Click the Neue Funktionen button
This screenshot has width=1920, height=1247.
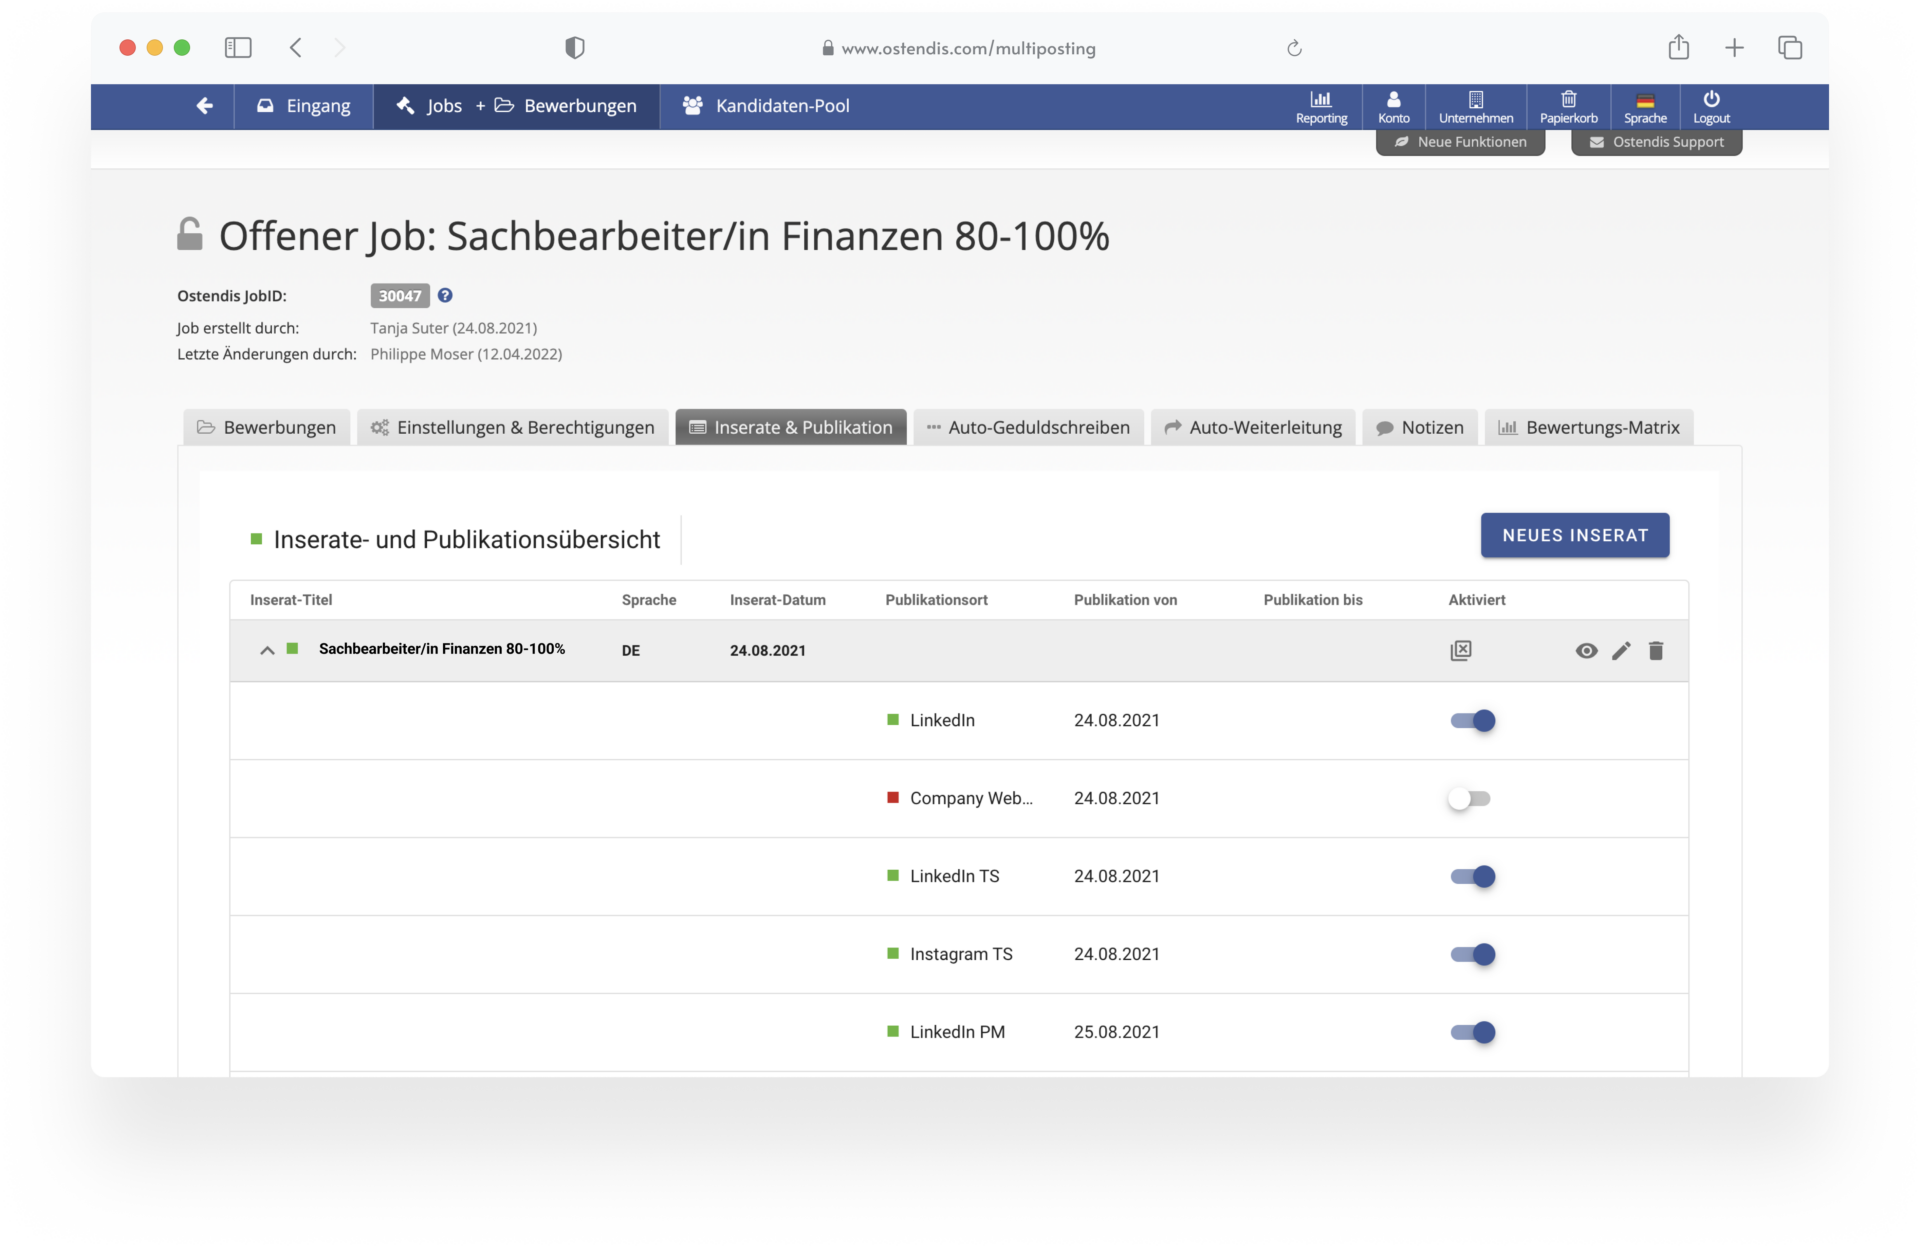tap(1460, 142)
